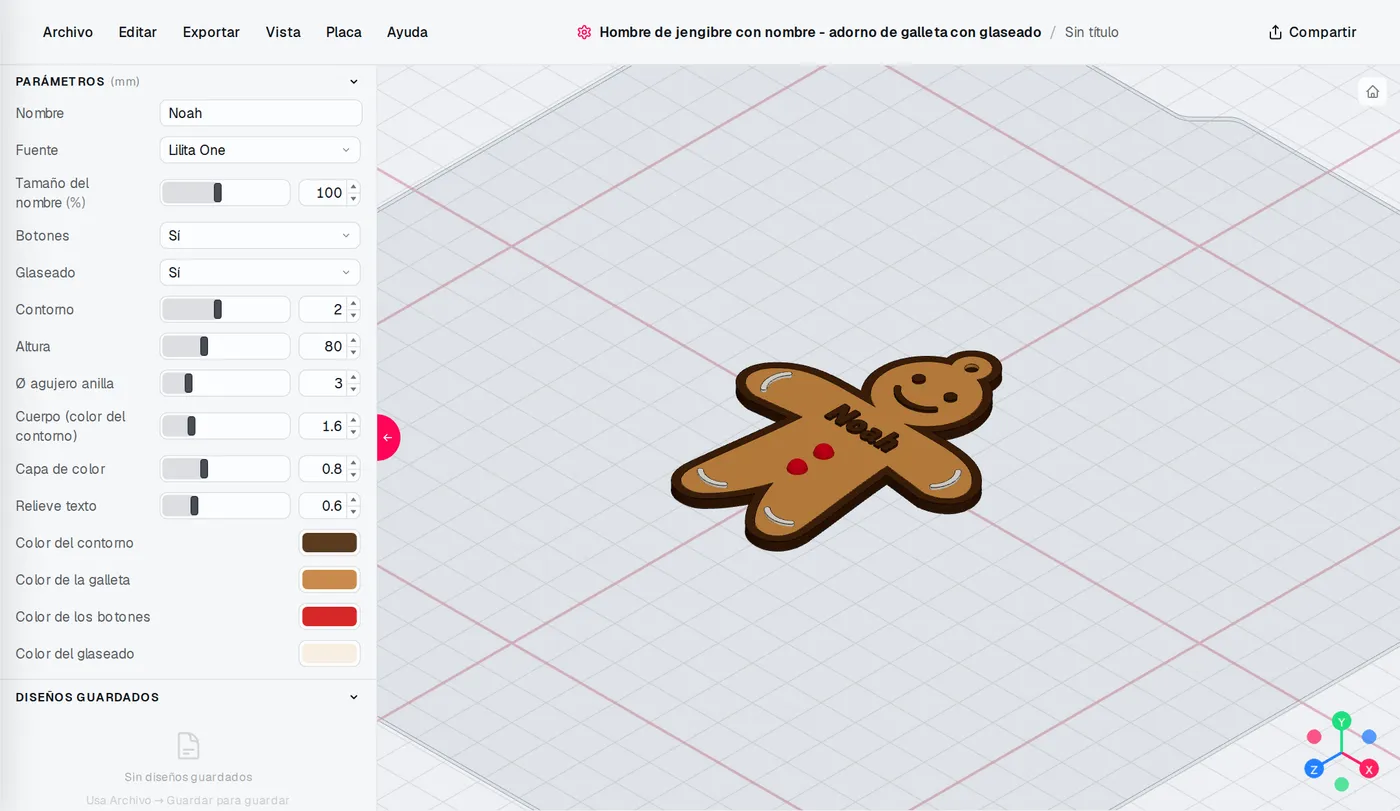Viewport: 1400px width, 811px height.
Task: Increase Altura value with up stepper arrow
Action: (x=353, y=341)
